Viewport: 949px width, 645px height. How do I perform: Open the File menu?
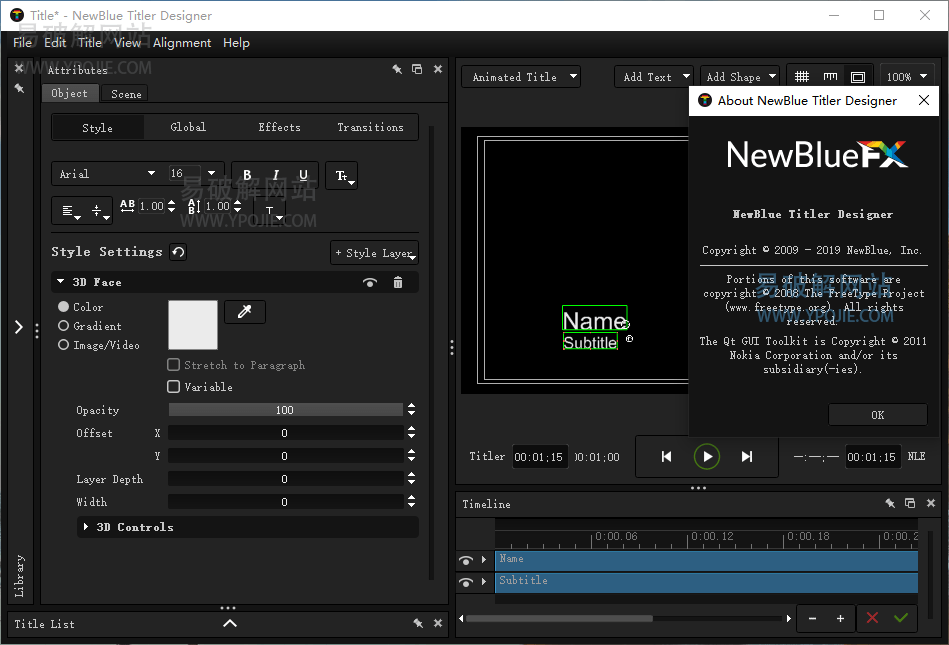click(x=22, y=42)
